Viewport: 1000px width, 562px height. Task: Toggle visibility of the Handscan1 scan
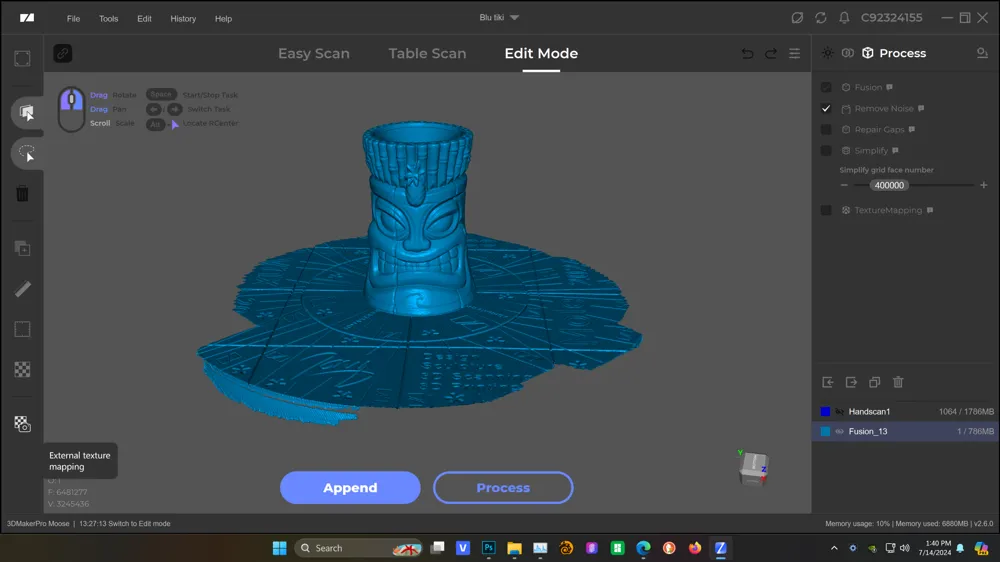840,411
